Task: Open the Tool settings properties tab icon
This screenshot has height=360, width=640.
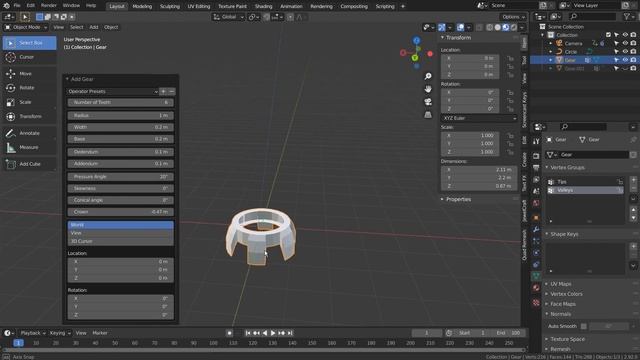Action: pos(536,141)
